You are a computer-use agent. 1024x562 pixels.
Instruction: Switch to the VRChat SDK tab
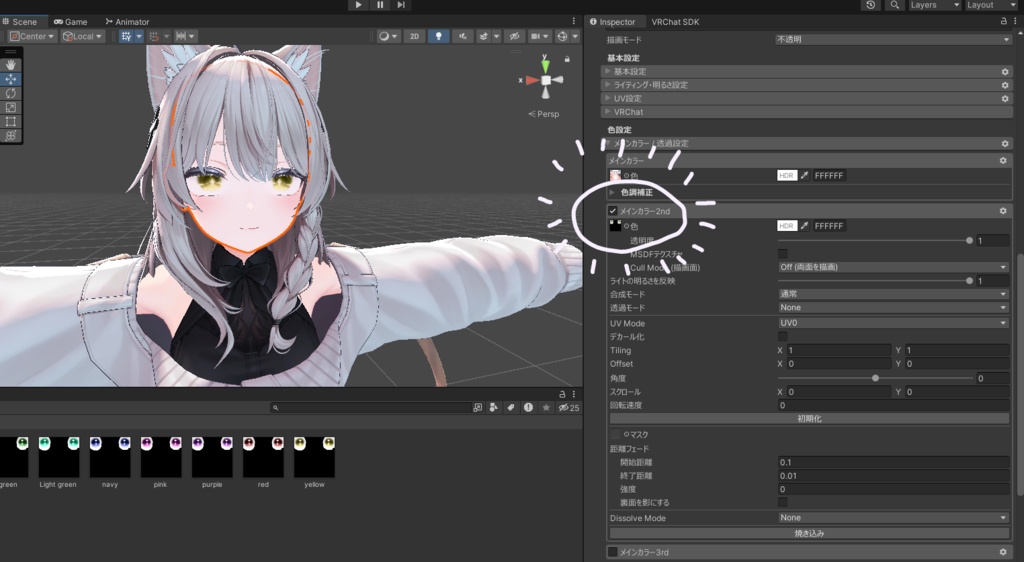click(675, 22)
